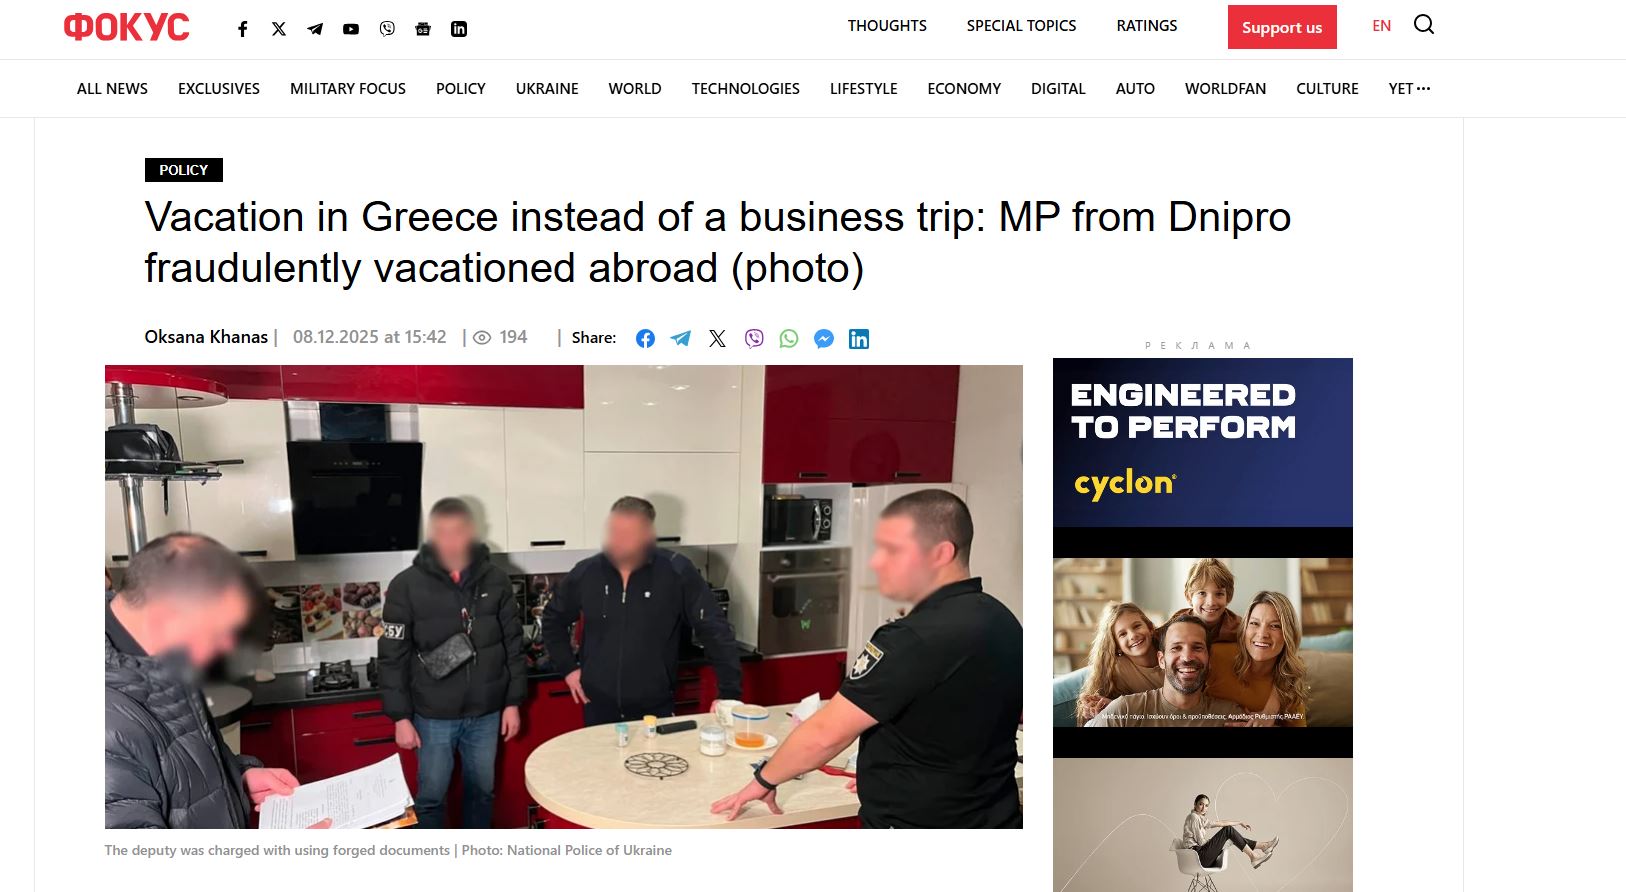Share article via Messenger icon

click(824, 339)
